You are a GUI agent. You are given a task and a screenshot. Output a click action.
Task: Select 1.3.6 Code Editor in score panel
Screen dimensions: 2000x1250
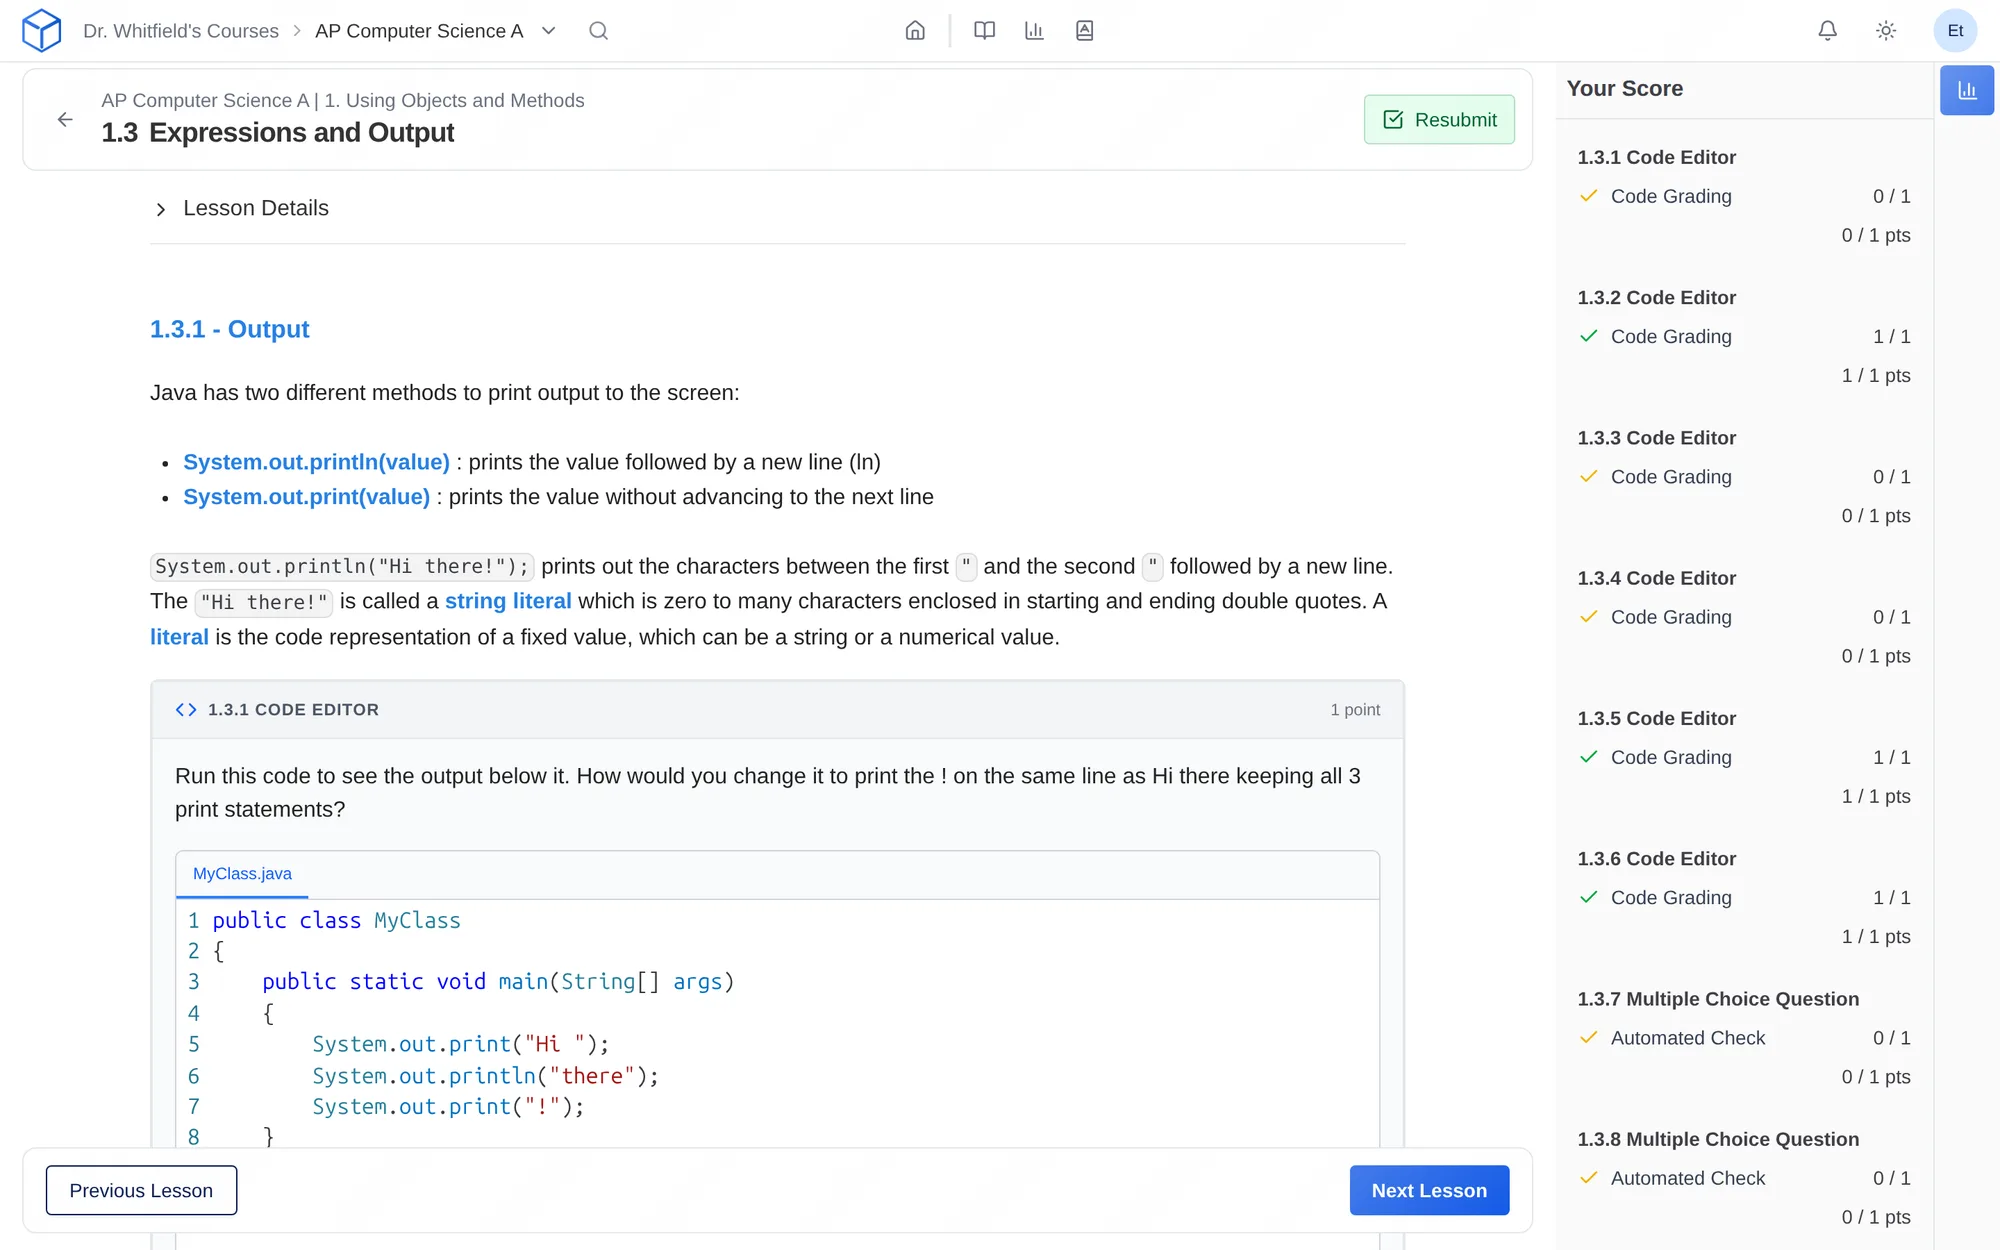pyautogui.click(x=1656, y=858)
